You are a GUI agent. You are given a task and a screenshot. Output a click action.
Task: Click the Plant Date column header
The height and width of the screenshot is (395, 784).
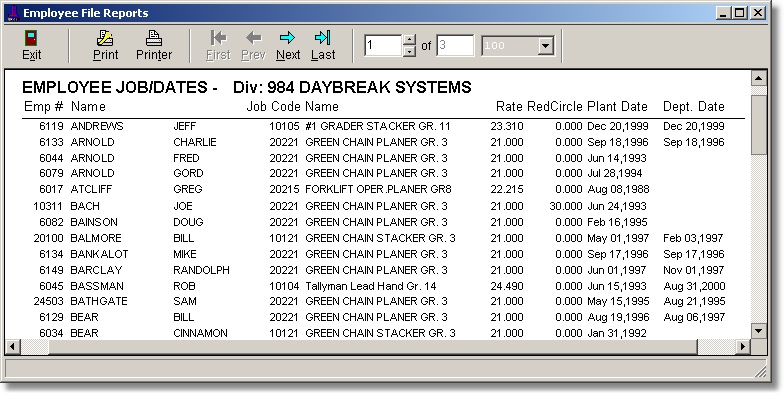(618, 106)
